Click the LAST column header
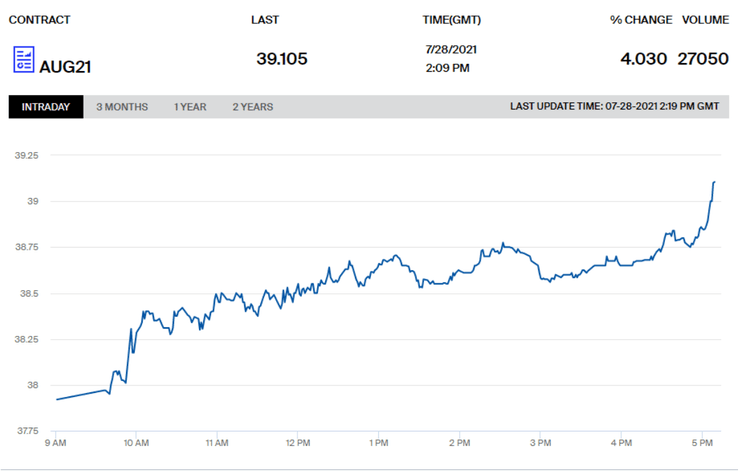This screenshot has height=476, width=740. (x=265, y=20)
